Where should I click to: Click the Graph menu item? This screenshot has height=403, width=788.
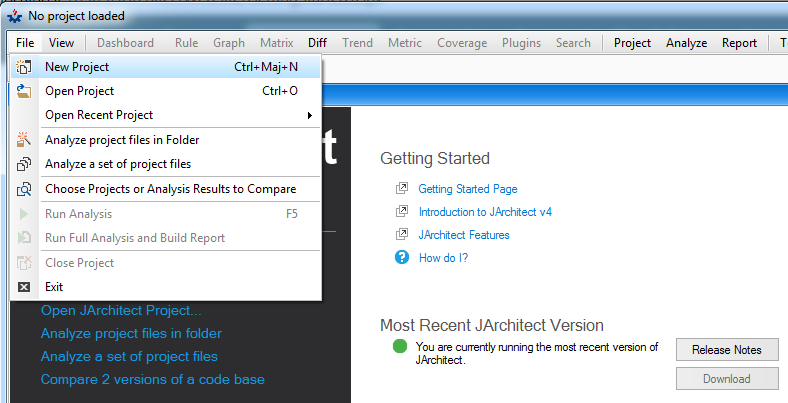[229, 43]
